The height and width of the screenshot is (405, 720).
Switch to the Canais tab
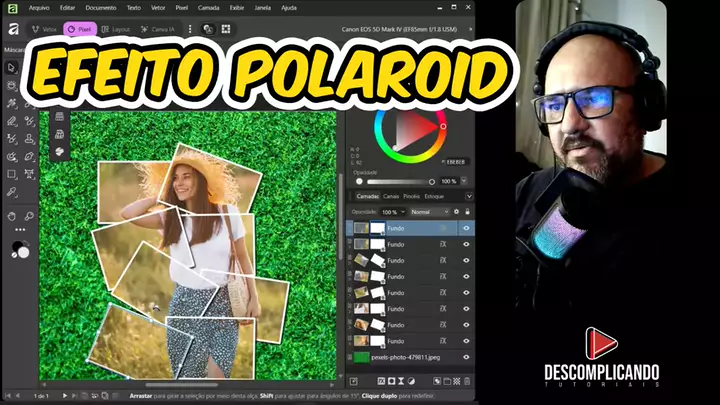(391, 196)
